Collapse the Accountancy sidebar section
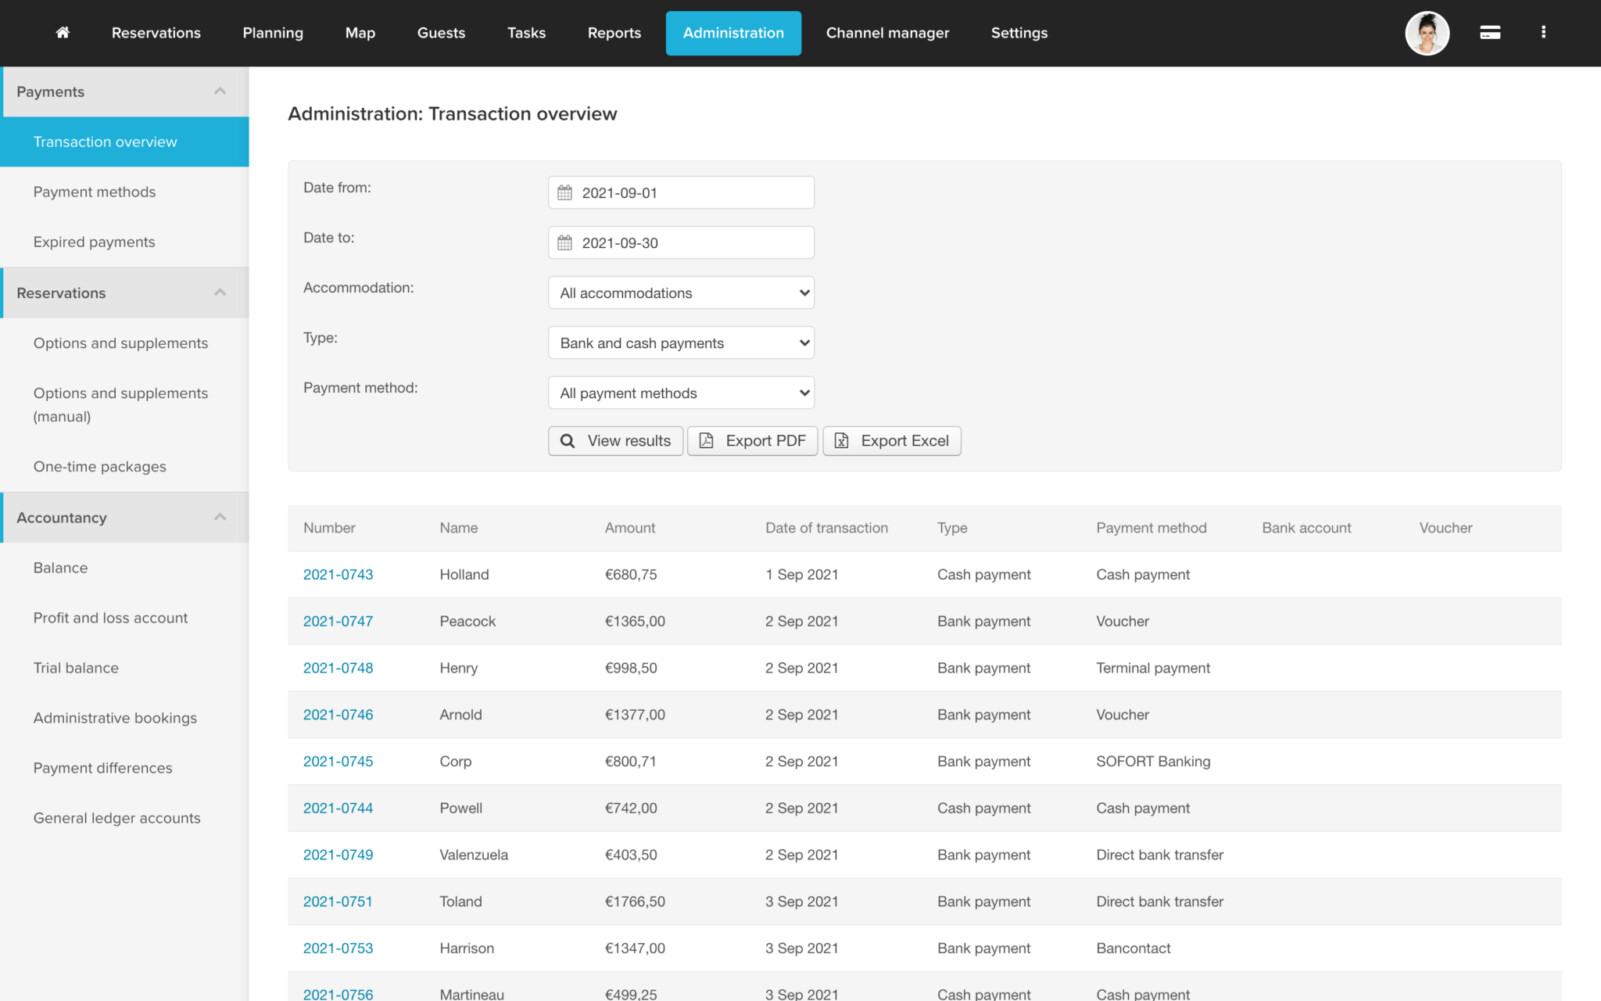The height and width of the screenshot is (1001, 1601). (220, 518)
